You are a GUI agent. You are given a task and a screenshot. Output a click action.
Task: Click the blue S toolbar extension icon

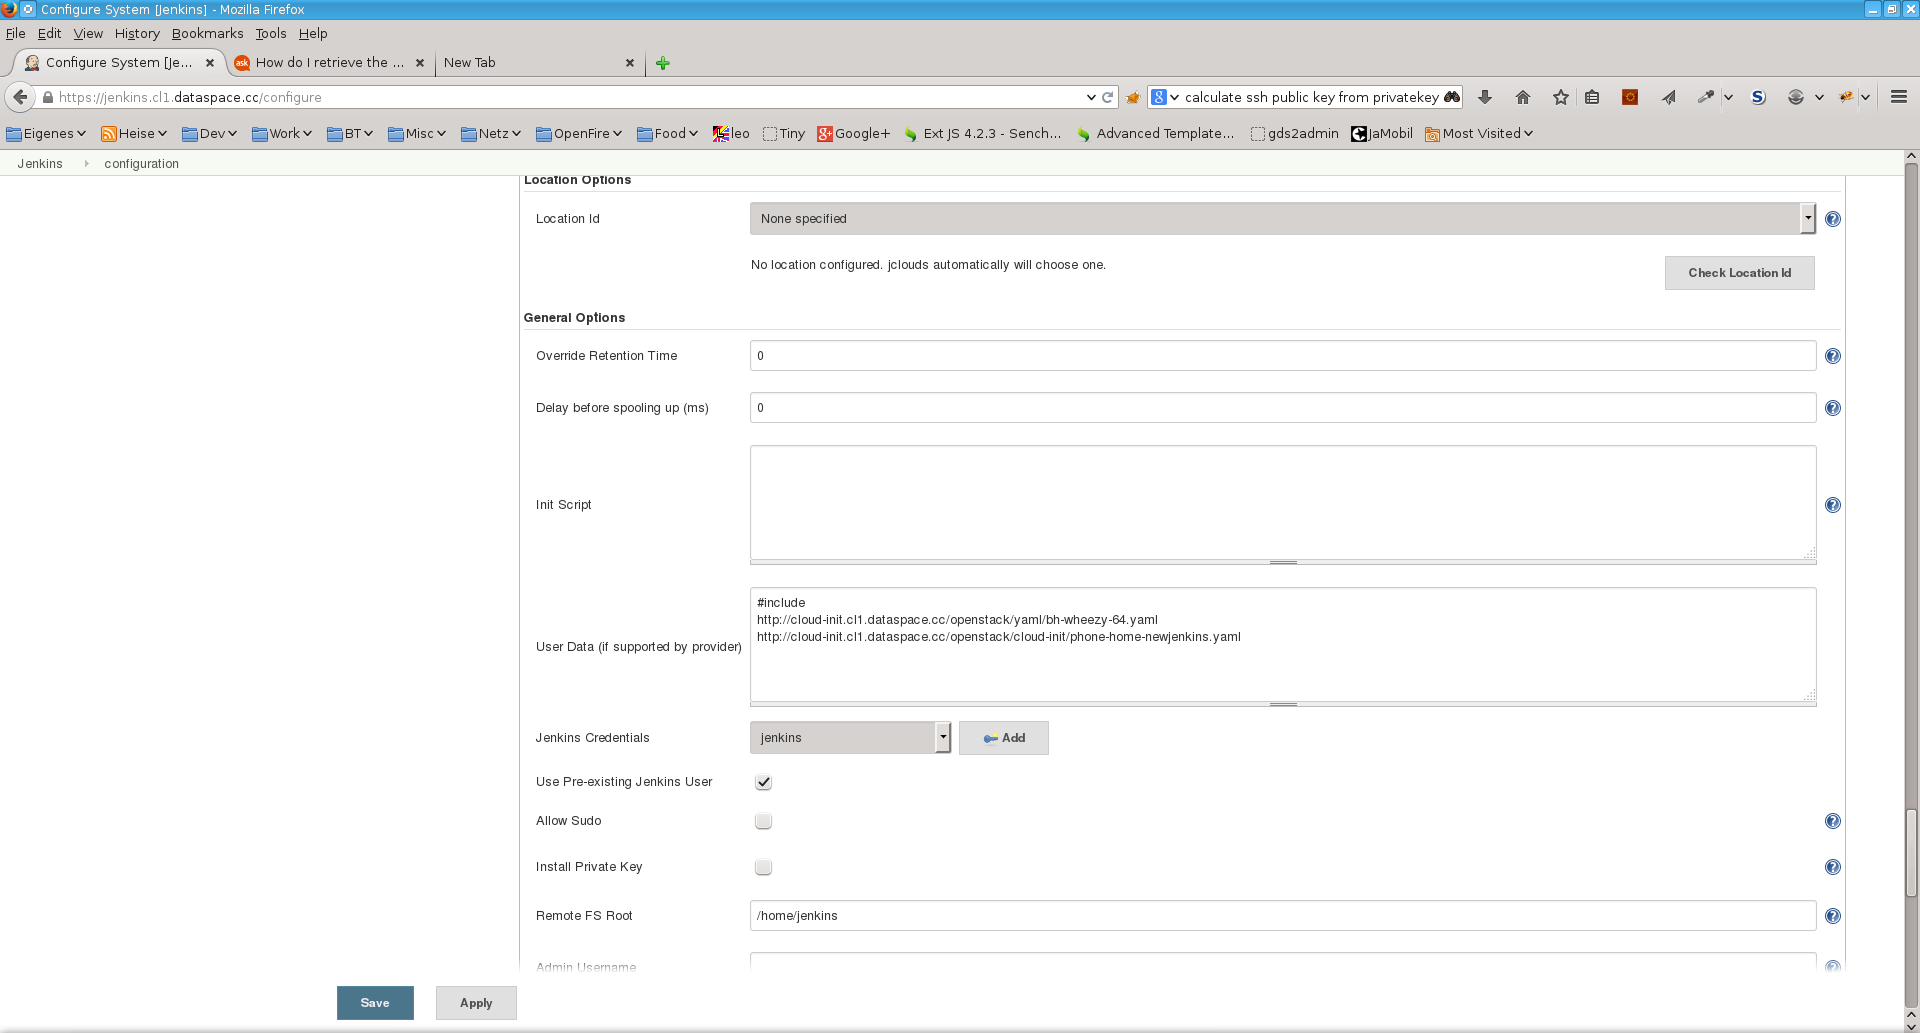[1758, 97]
